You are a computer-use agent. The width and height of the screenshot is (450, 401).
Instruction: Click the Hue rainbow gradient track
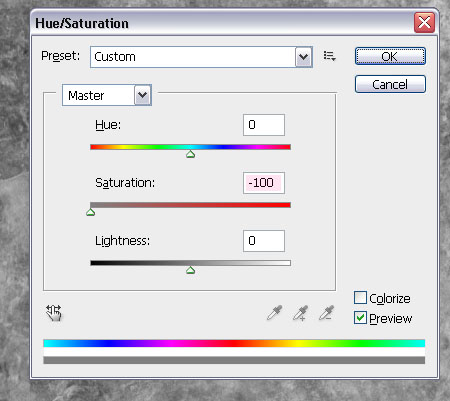190,147
